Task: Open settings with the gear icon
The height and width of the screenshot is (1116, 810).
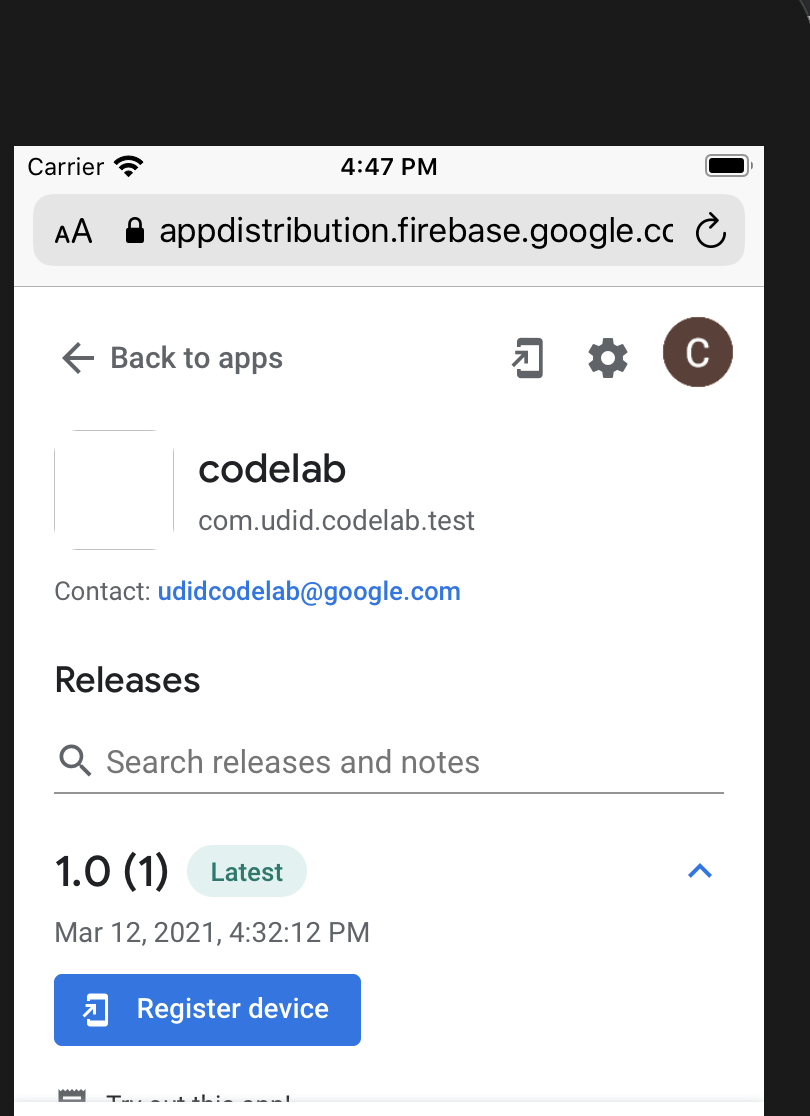Action: [x=608, y=357]
